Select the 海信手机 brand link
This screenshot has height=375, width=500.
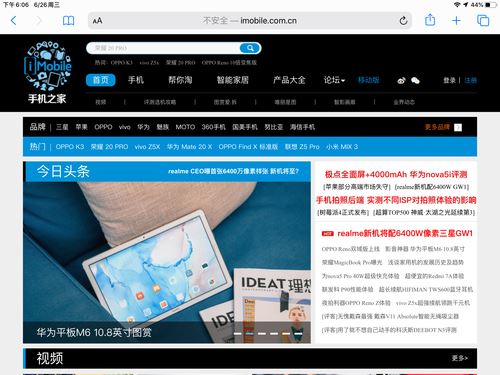pyautogui.click(x=302, y=127)
